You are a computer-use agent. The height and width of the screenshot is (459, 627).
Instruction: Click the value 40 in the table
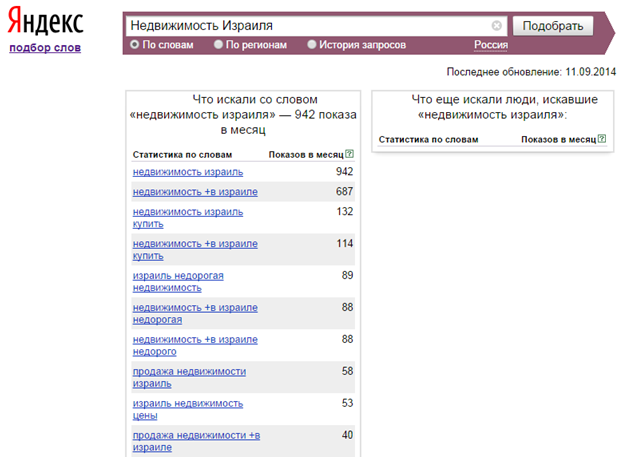pyautogui.click(x=347, y=435)
